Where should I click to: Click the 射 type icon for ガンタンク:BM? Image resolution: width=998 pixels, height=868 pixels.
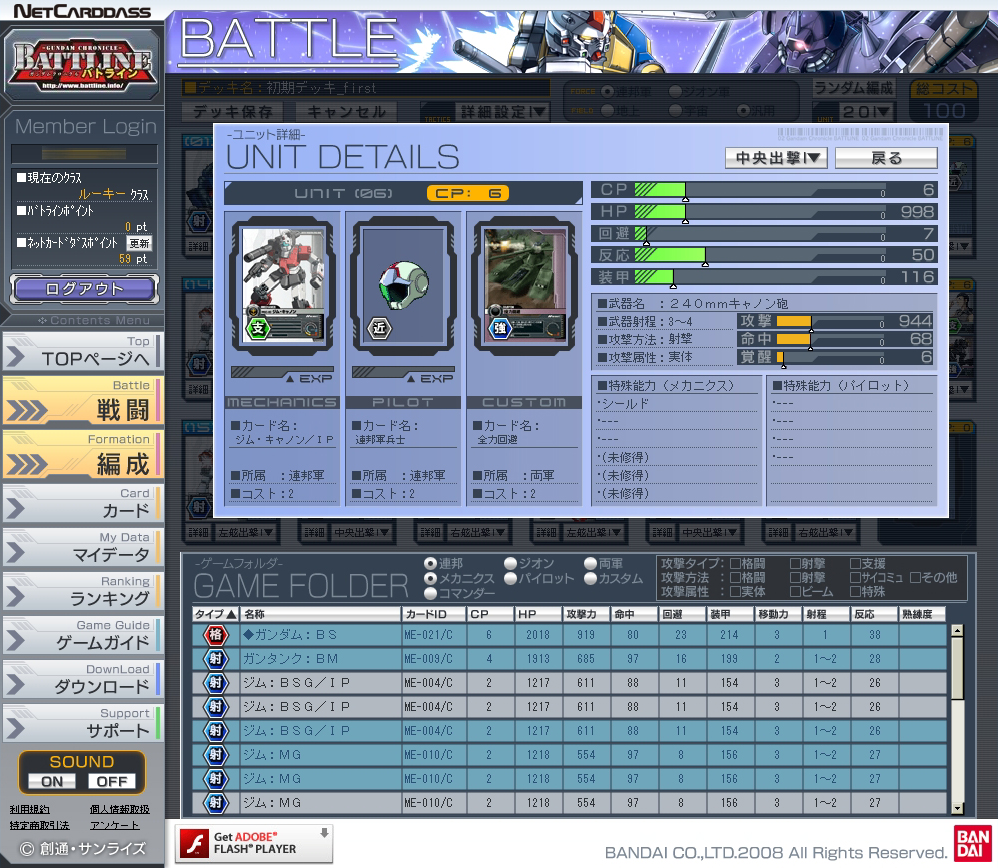tap(216, 659)
